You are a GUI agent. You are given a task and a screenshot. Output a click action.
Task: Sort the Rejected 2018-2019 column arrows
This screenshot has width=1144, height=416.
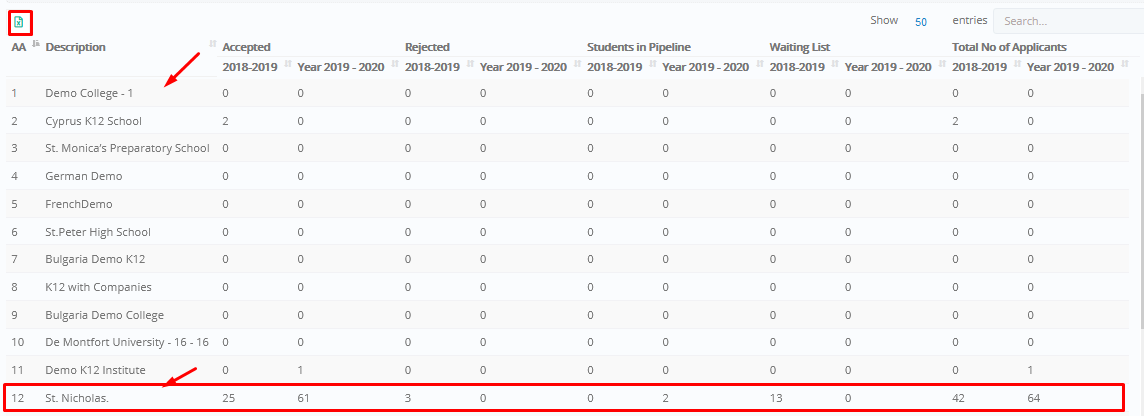(x=468, y=64)
